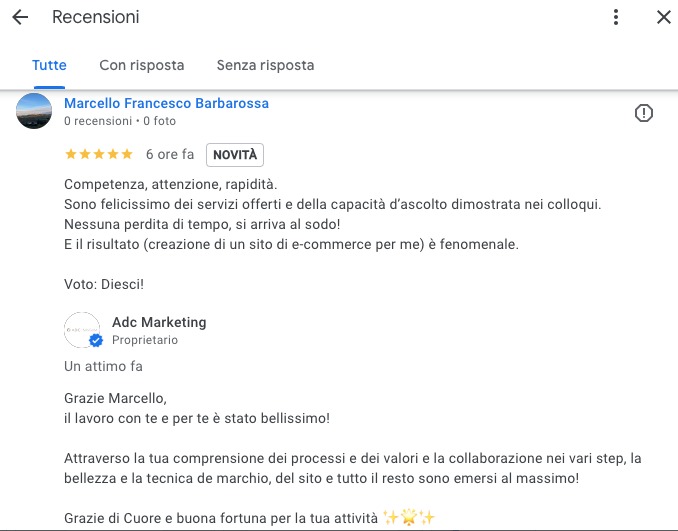This screenshot has height=531, width=678.
Task: Report Marcello's review with the flag icon
Action: [x=644, y=113]
